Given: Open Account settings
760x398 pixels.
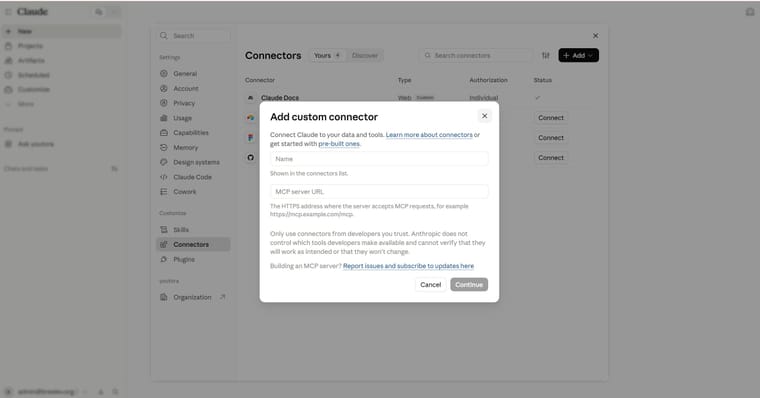Looking at the screenshot, I should [193, 89].
